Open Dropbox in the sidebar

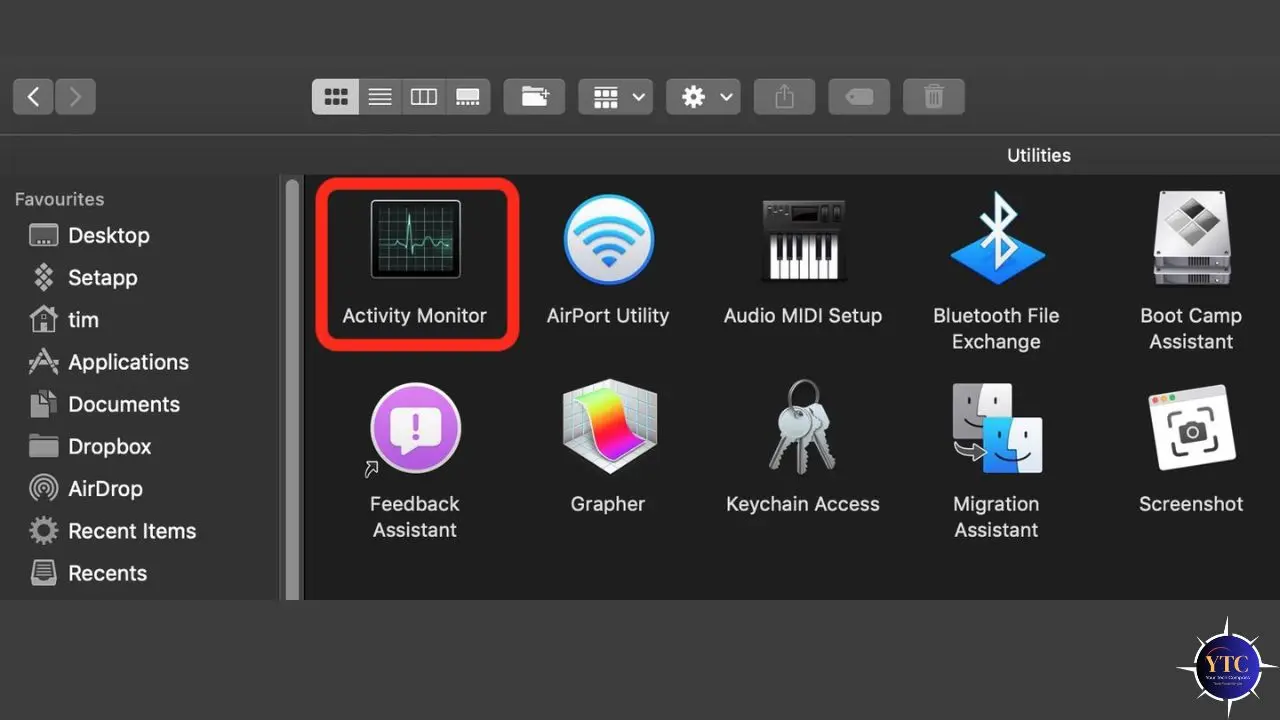pos(90,447)
